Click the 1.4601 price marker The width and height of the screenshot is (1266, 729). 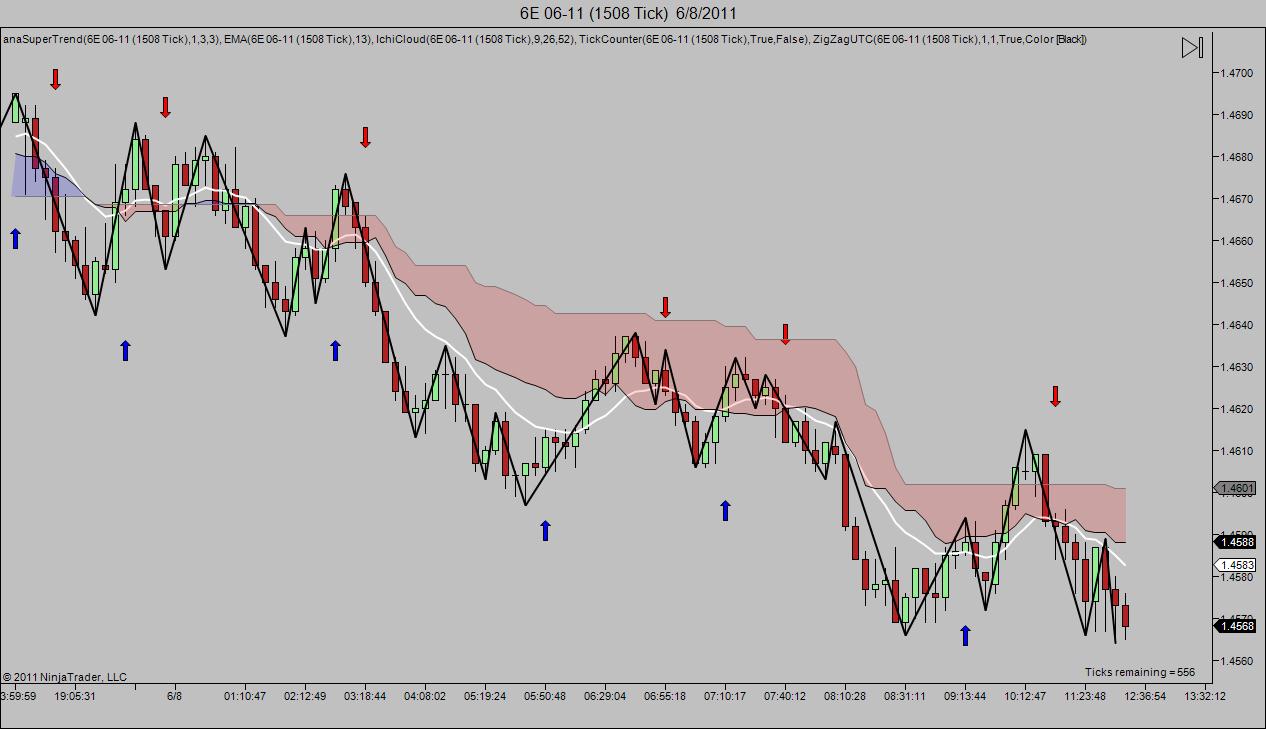tap(1236, 489)
